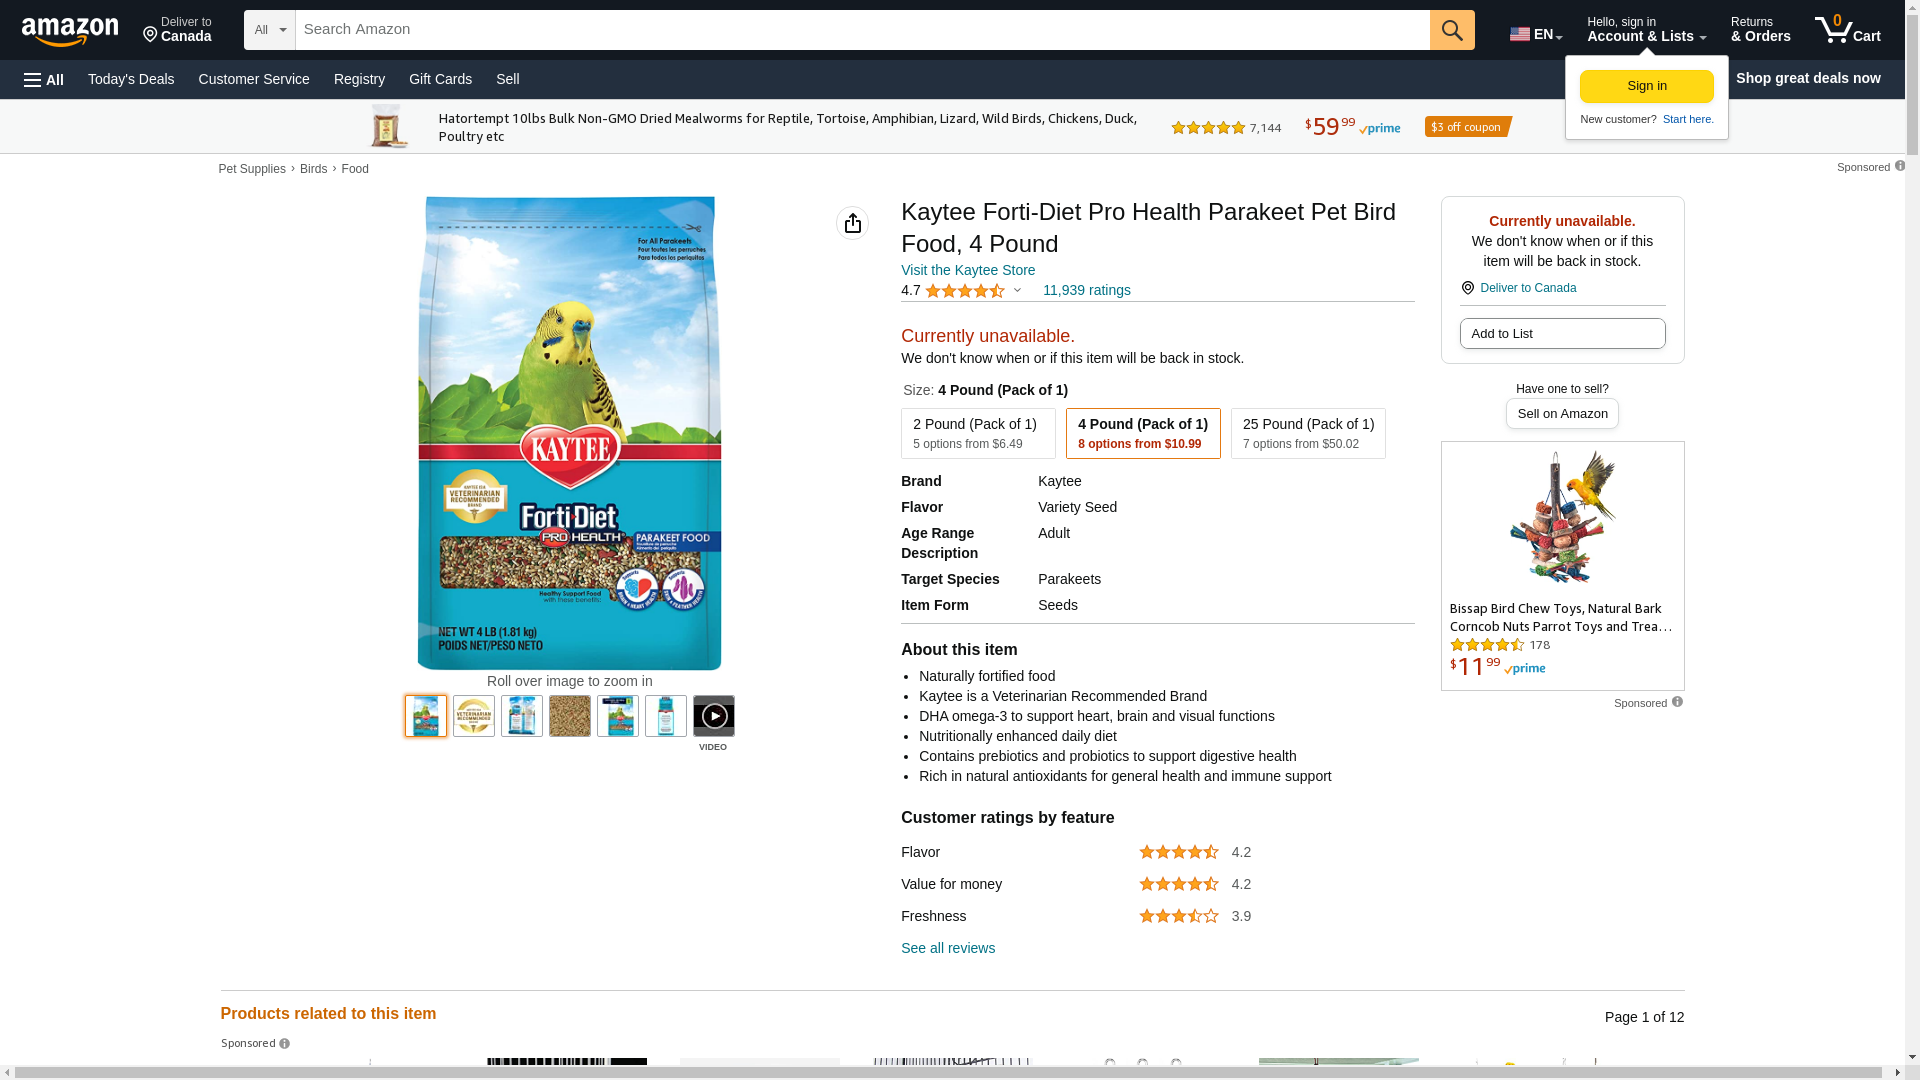The image size is (1920, 1080).
Task: Play the product video thumbnail
Action: point(713,716)
